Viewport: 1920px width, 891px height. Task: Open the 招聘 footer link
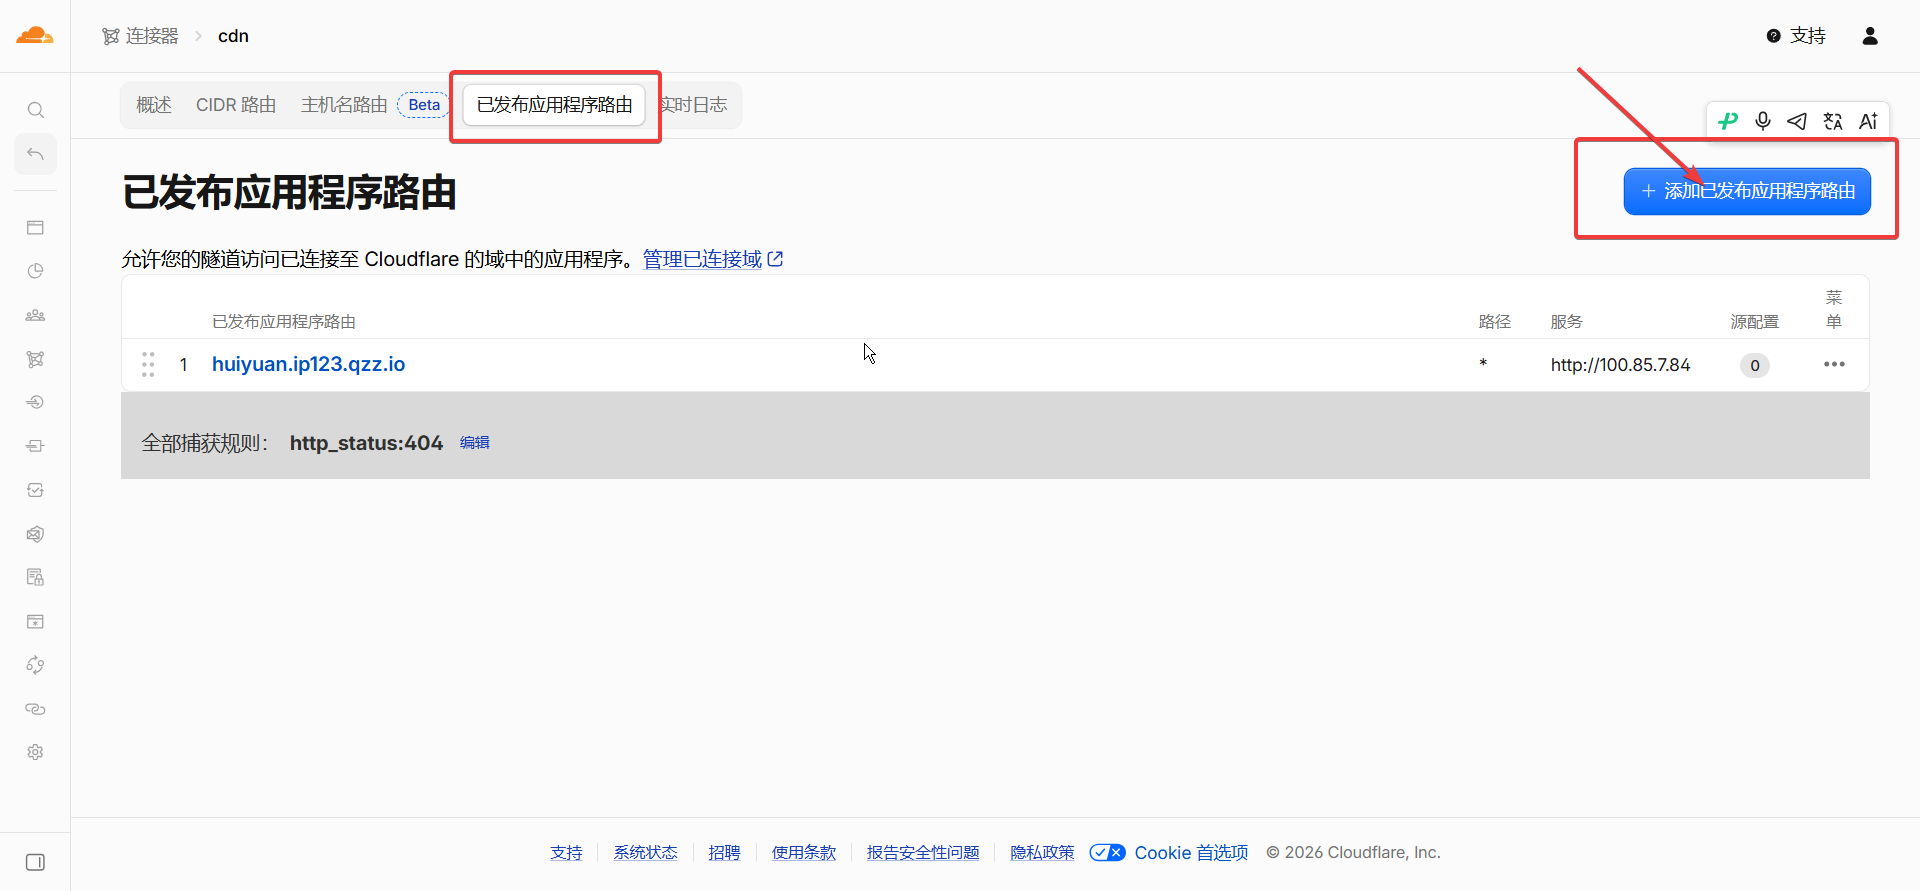pos(724,853)
